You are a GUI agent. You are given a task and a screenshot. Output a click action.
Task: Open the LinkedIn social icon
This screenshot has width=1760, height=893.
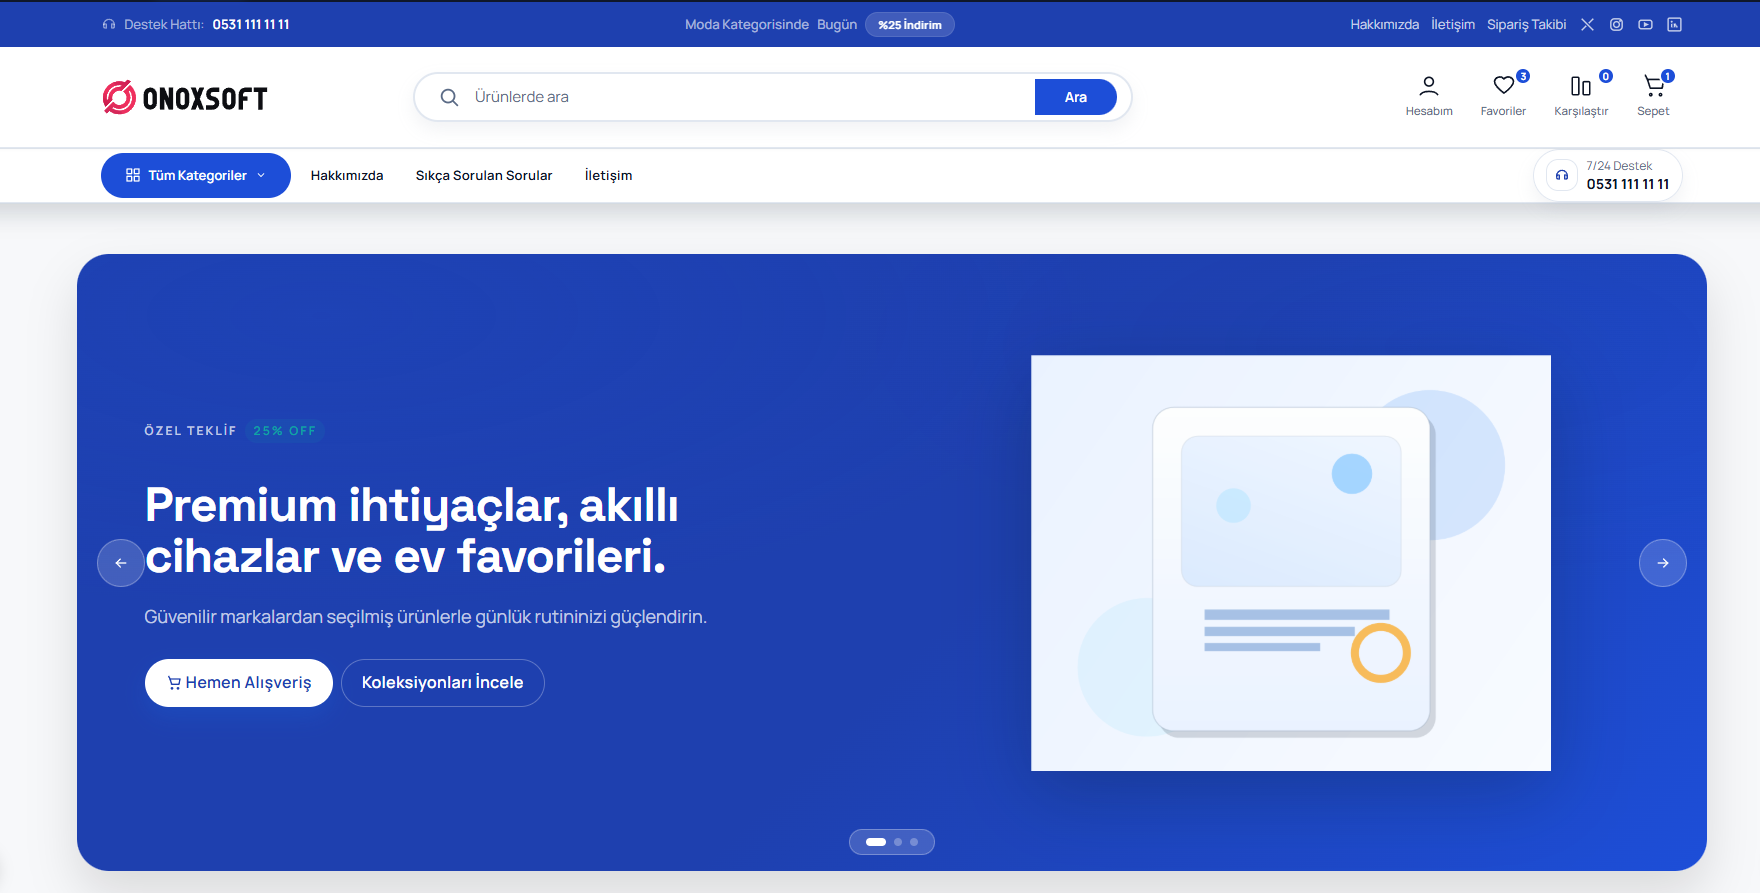click(x=1674, y=25)
